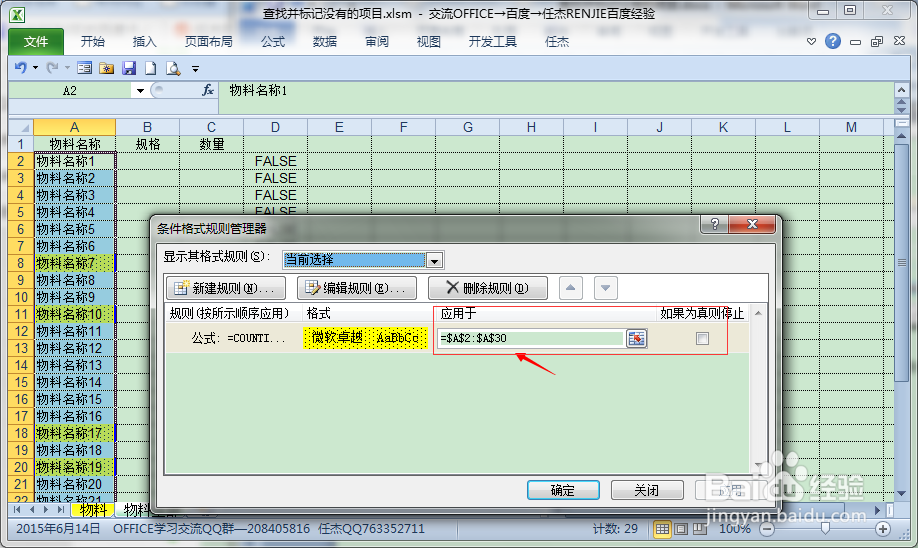Switch to the 公式 ribbon tab
Screen dimensions: 918x548
coord(273,42)
